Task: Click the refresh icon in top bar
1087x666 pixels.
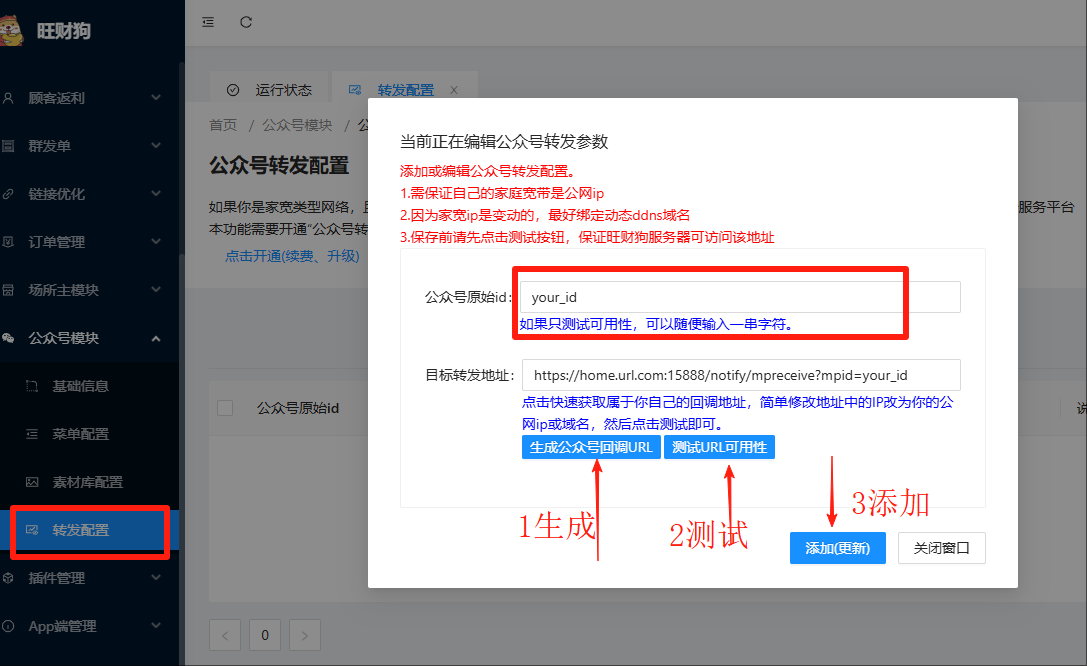Action: pos(246,22)
